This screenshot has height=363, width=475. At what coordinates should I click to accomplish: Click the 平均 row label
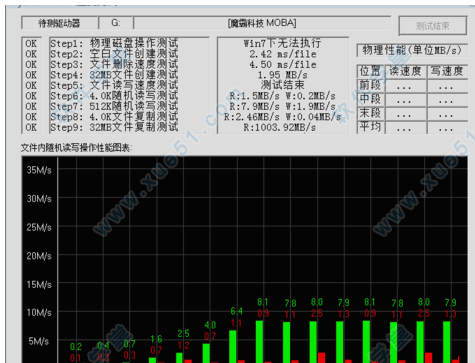click(370, 127)
